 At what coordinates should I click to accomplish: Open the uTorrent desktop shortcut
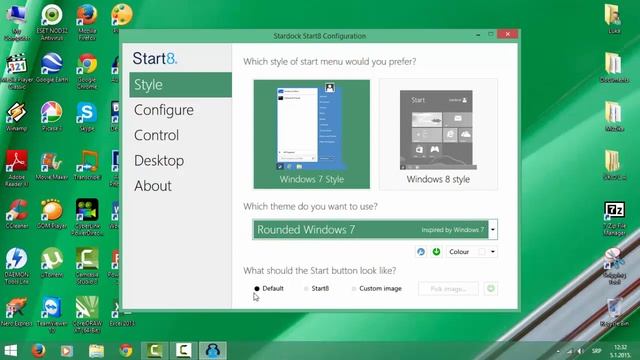click(x=52, y=263)
